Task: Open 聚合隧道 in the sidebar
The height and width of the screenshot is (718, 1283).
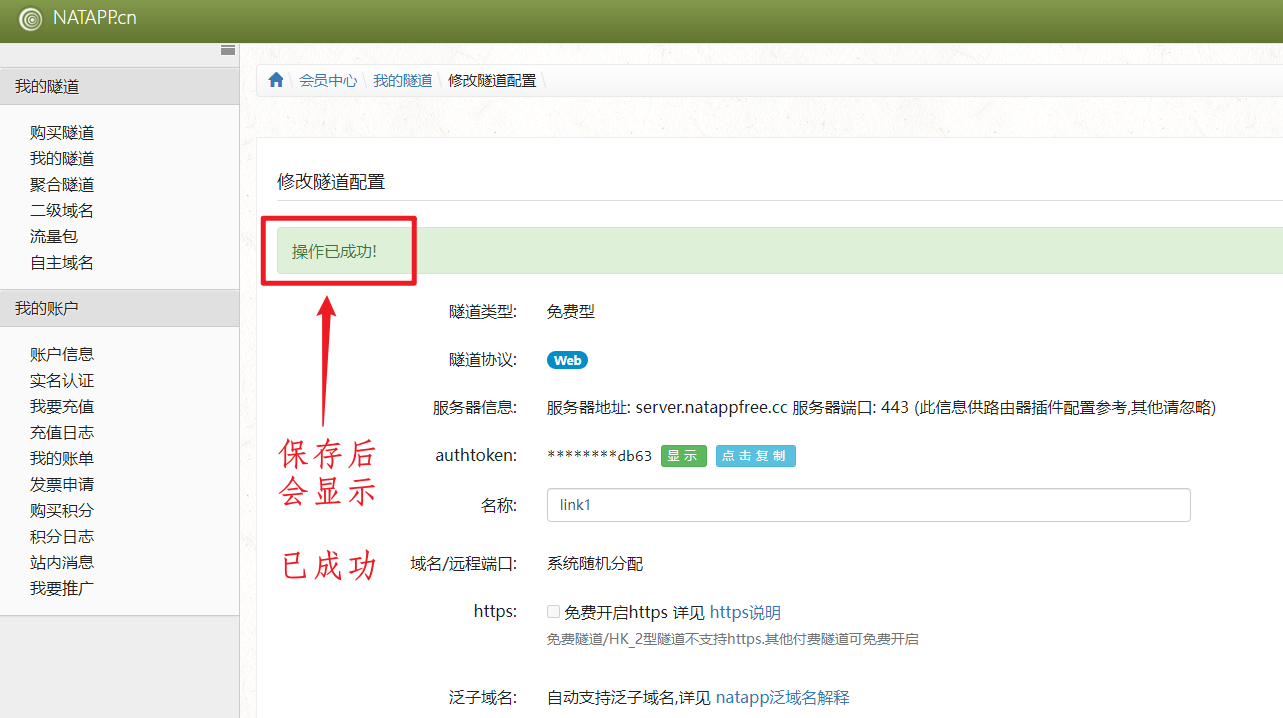Action: click(x=62, y=184)
